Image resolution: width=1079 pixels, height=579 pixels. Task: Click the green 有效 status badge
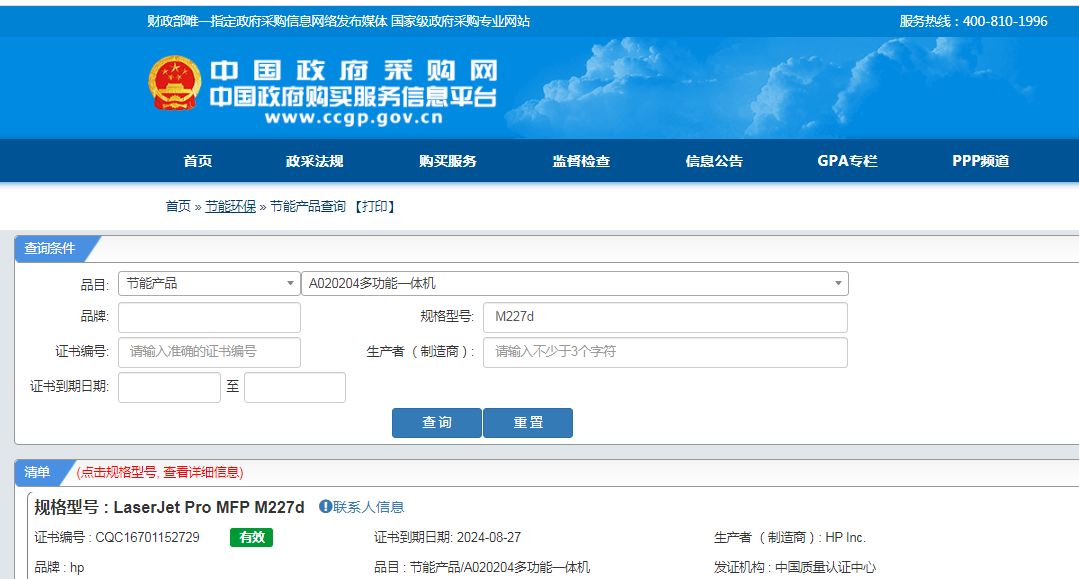point(251,538)
